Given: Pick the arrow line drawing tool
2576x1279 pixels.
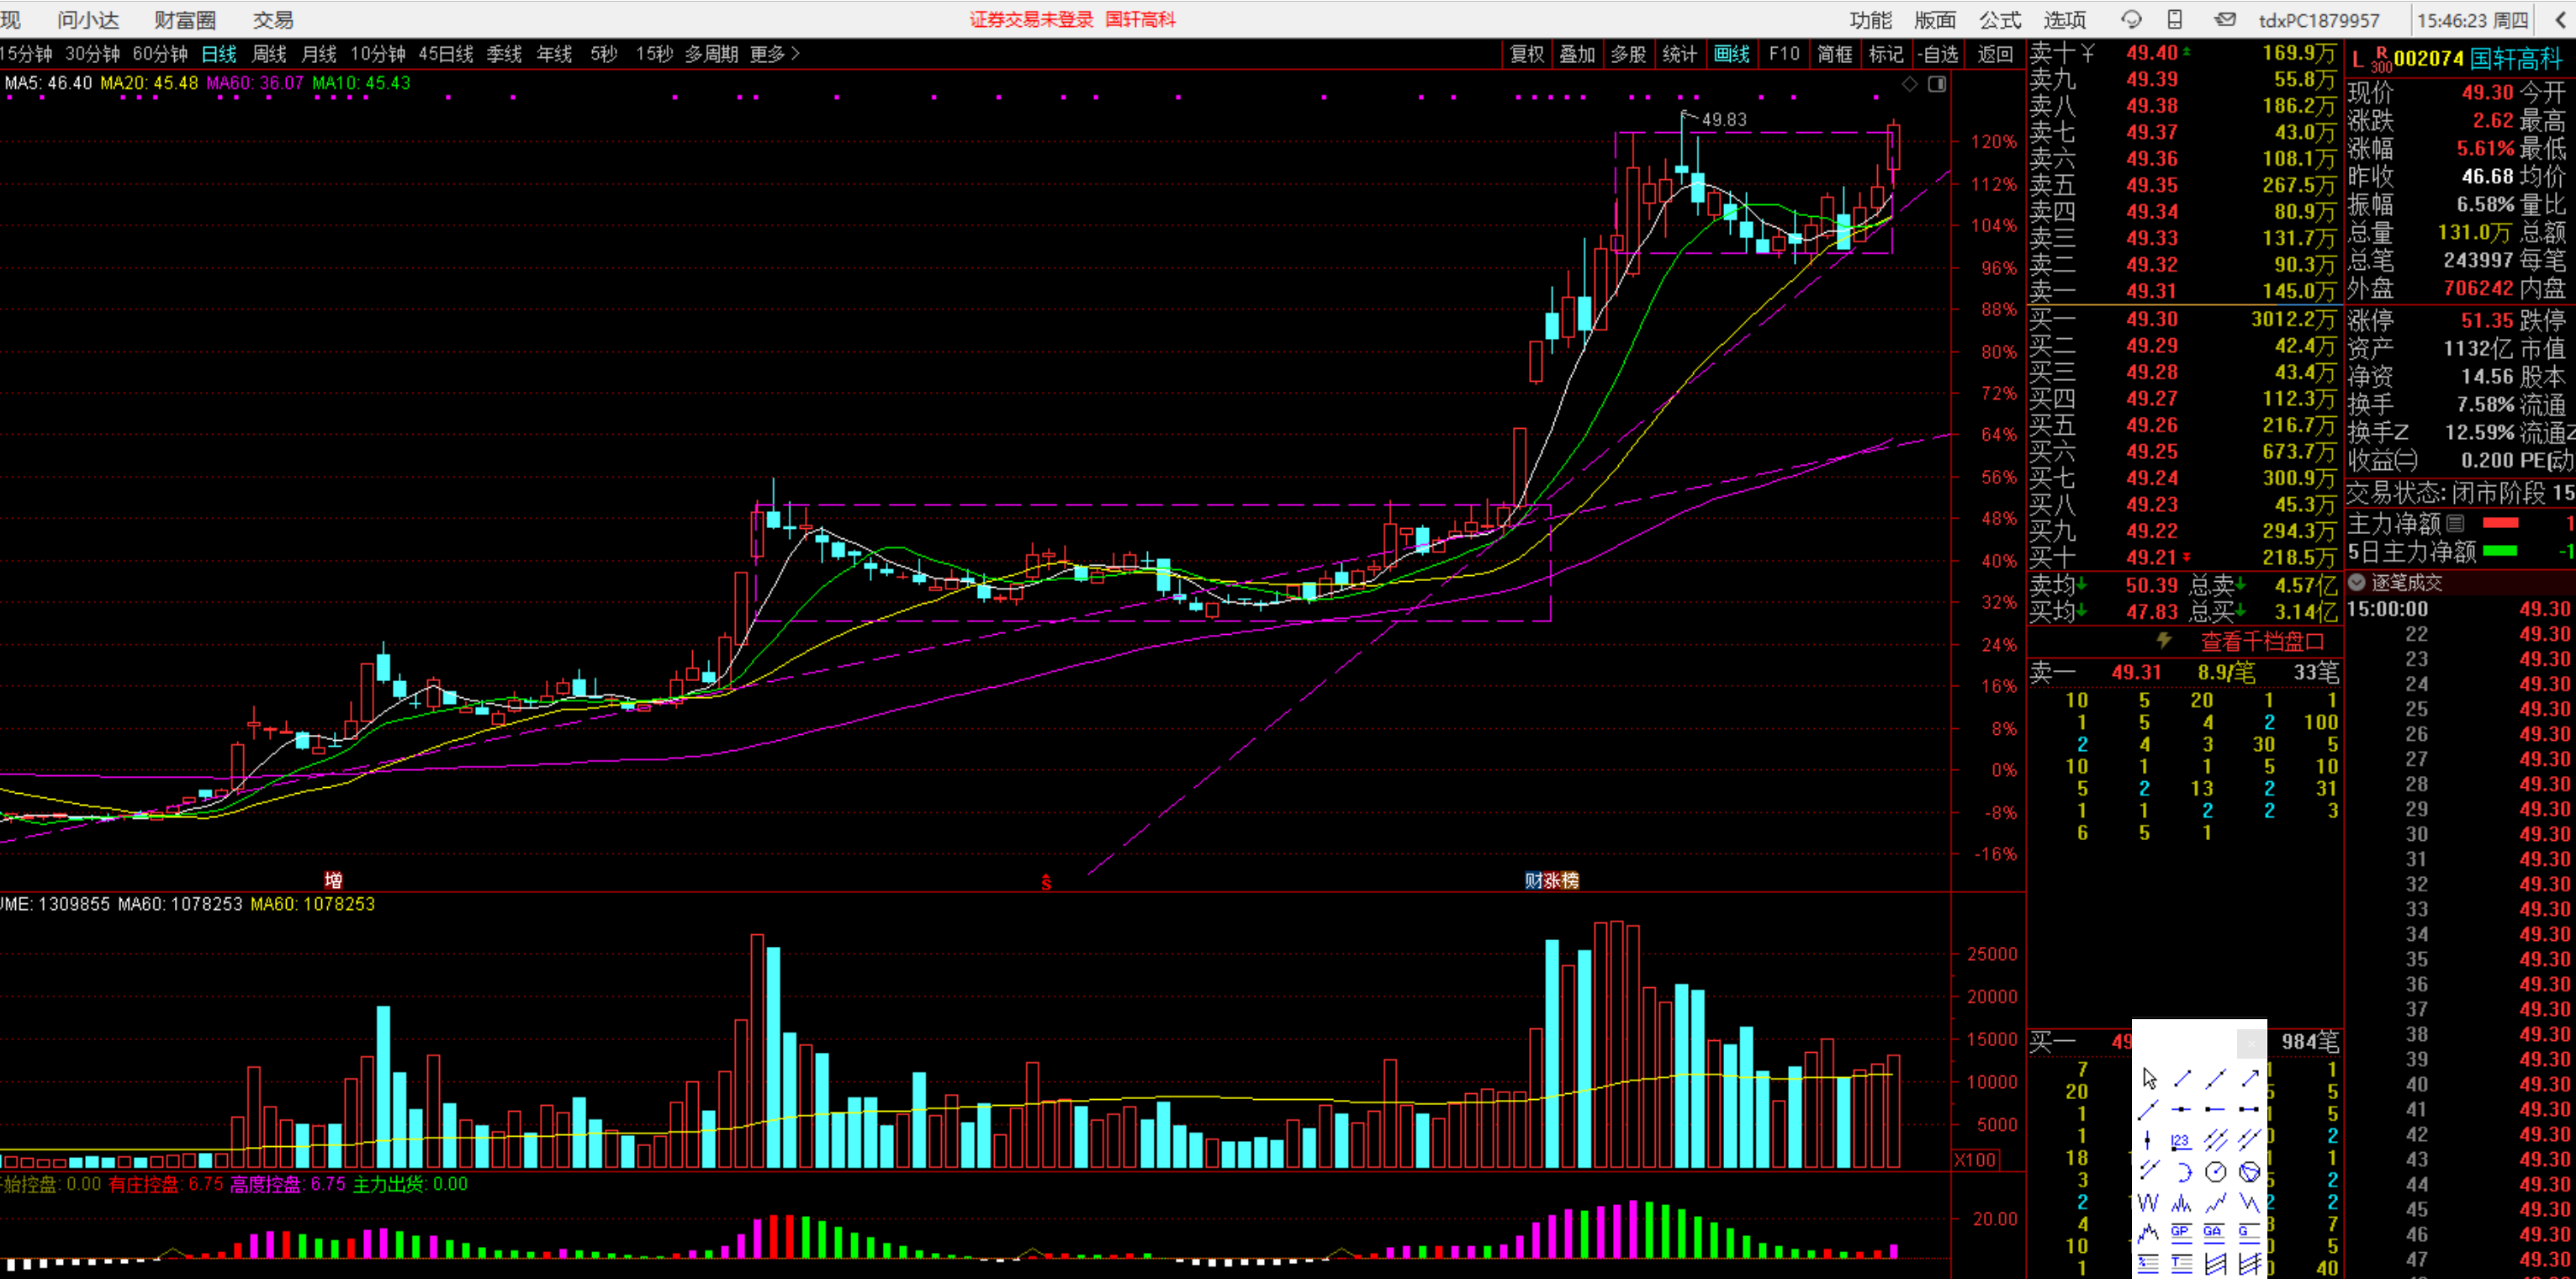Looking at the screenshot, I should [2250, 1078].
